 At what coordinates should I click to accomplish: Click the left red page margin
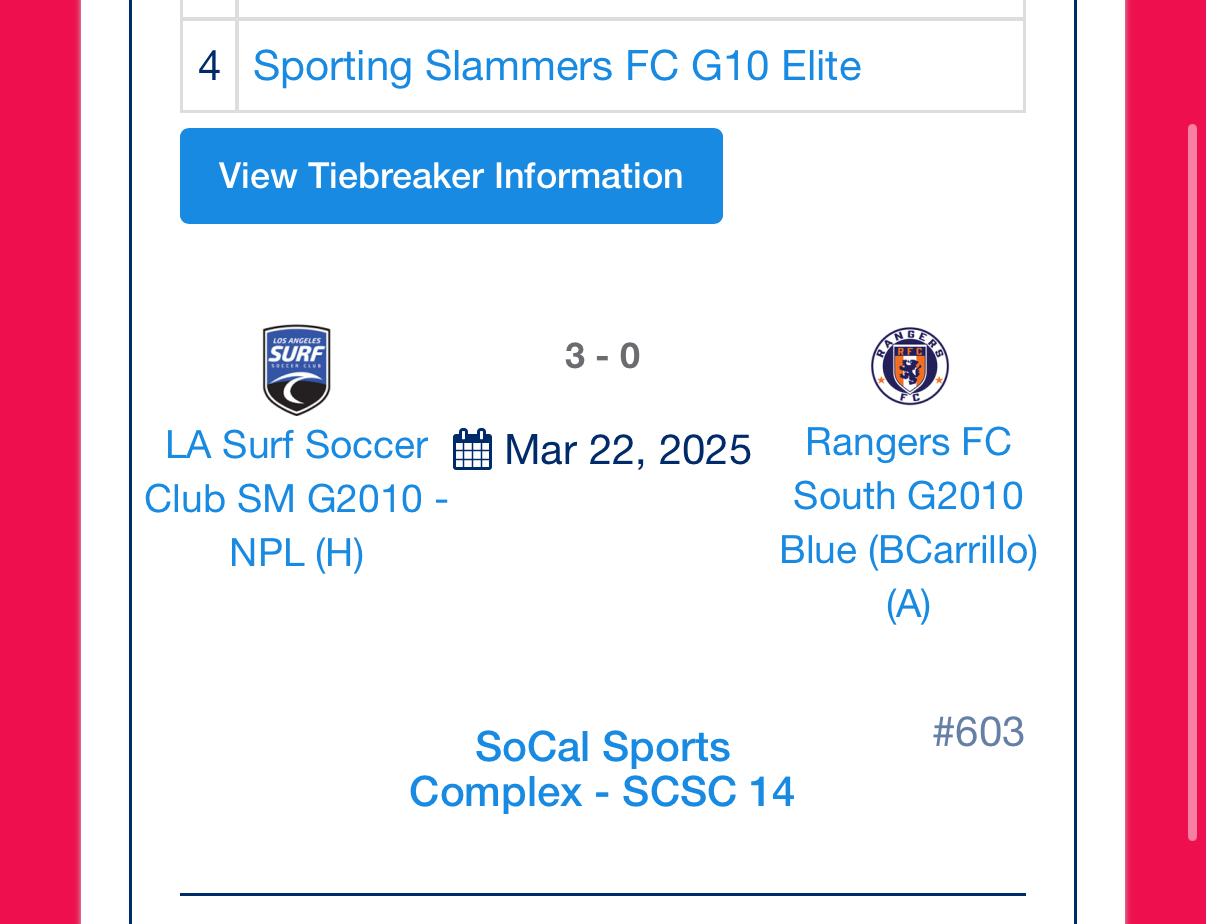[40, 462]
